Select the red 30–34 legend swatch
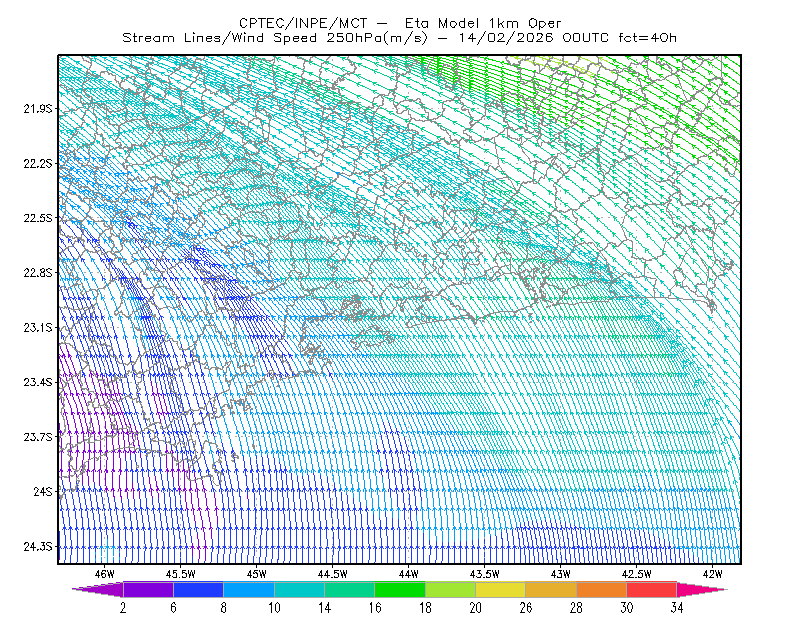Viewport: 800px width, 618px height. point(652,589)
